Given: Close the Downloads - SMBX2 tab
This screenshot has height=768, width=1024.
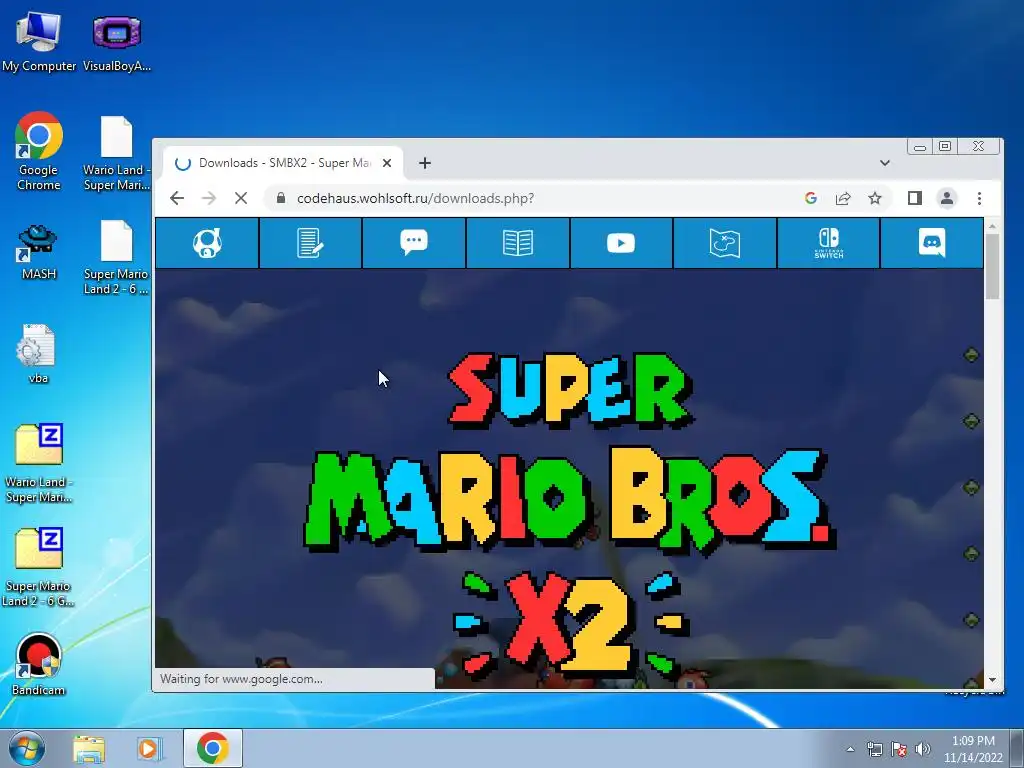Looking at the screenshot, I should [x=387, y=163].
